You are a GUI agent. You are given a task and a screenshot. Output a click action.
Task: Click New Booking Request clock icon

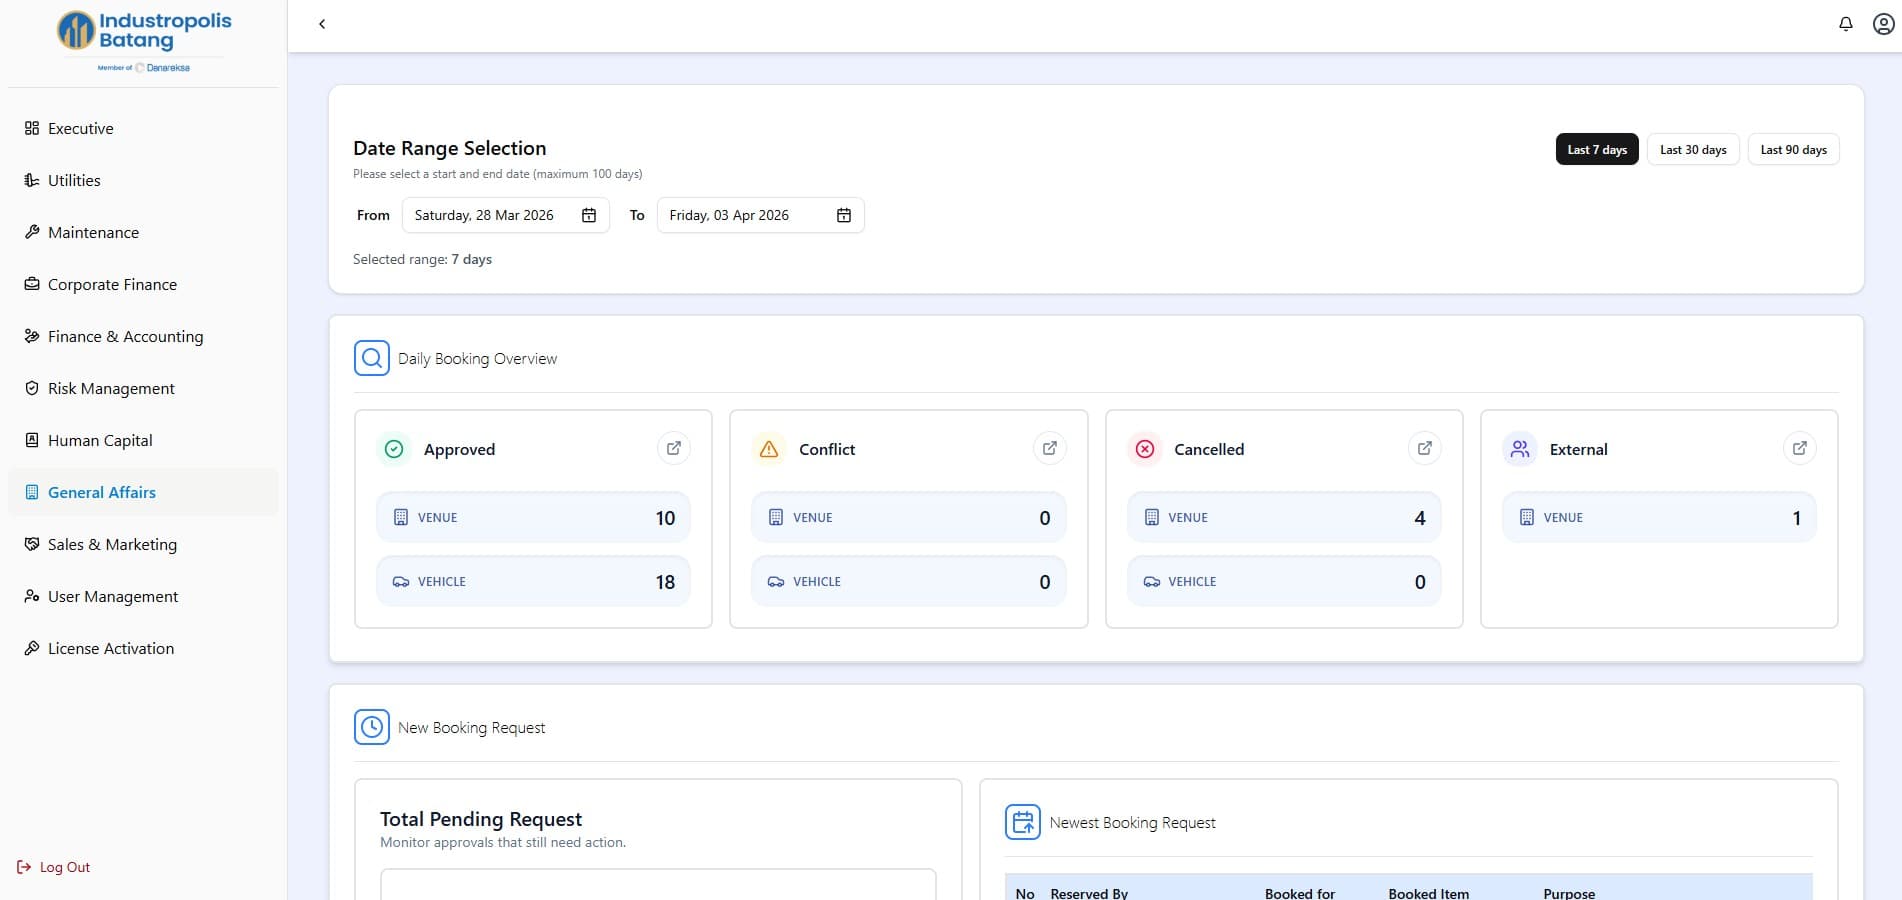(372, 727)
